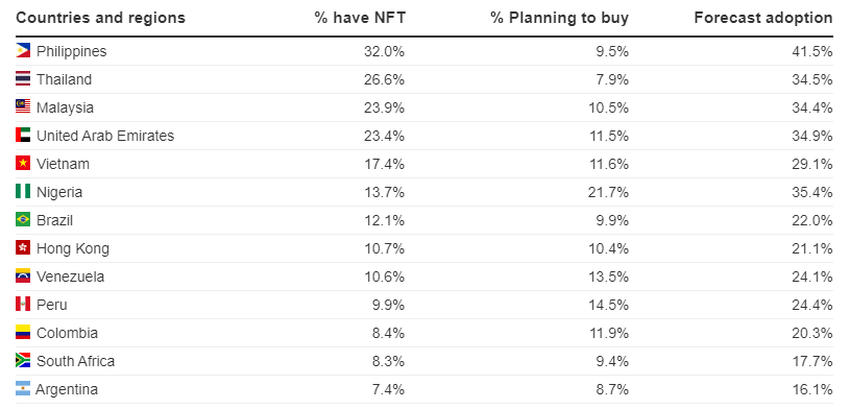
Task: Sort by Countries and regions column header
Action: [100, 18]
